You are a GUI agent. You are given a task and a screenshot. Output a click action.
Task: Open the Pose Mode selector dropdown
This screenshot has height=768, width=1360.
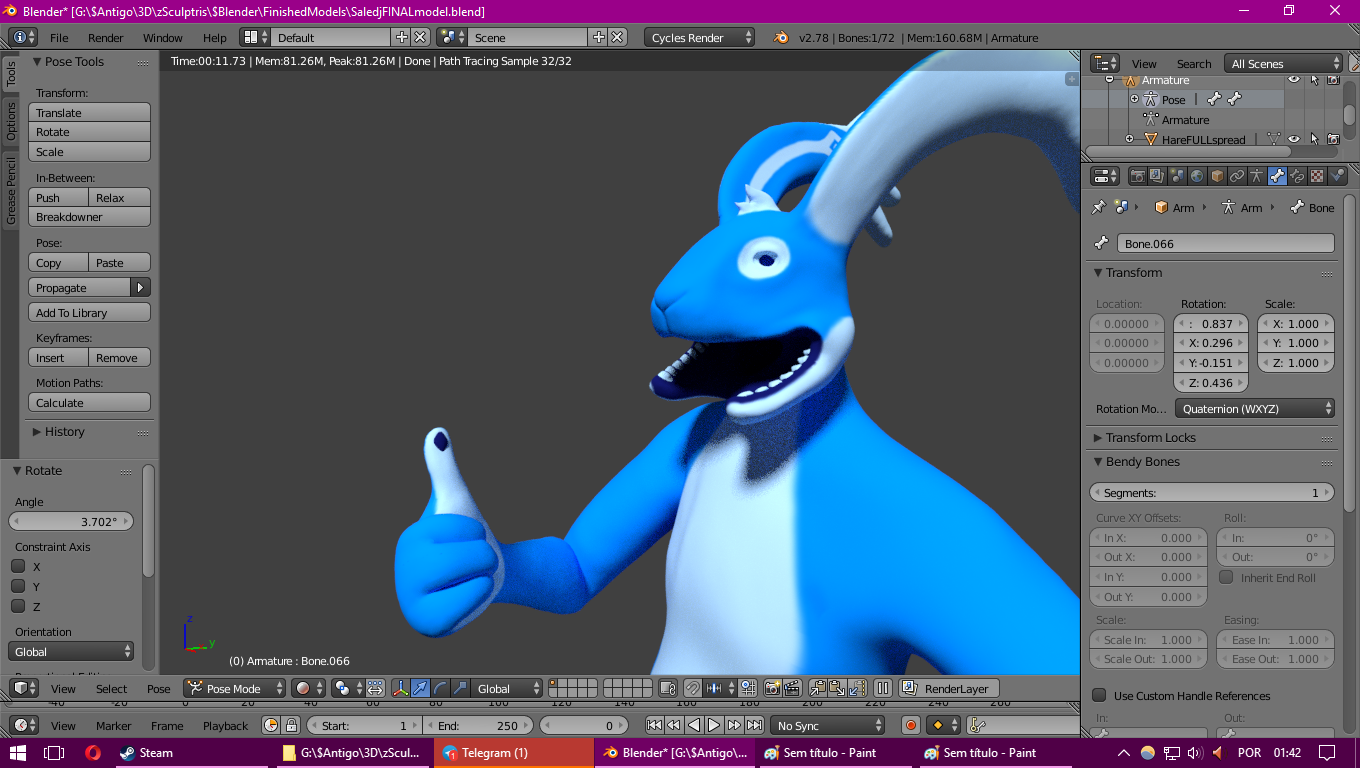[234, 688]
